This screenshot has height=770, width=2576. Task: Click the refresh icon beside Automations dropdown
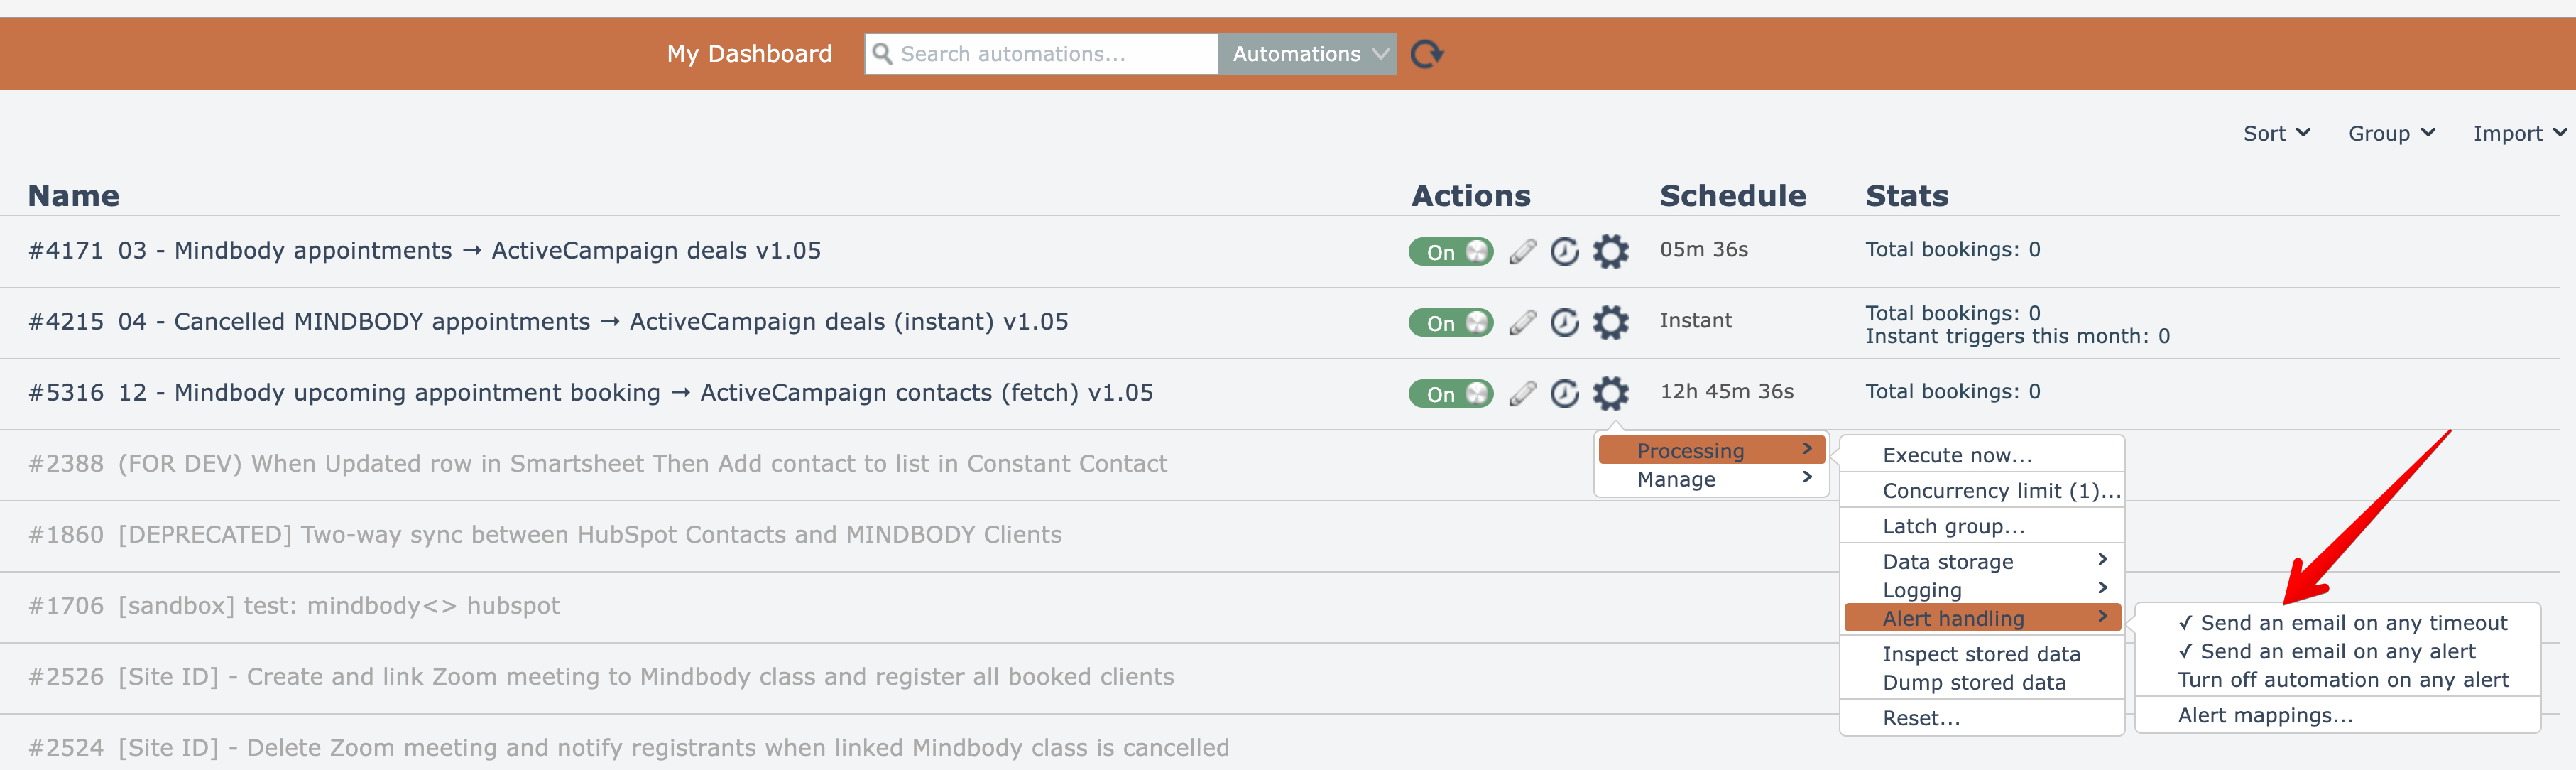pyautogui.click(x=1426, y=54)
